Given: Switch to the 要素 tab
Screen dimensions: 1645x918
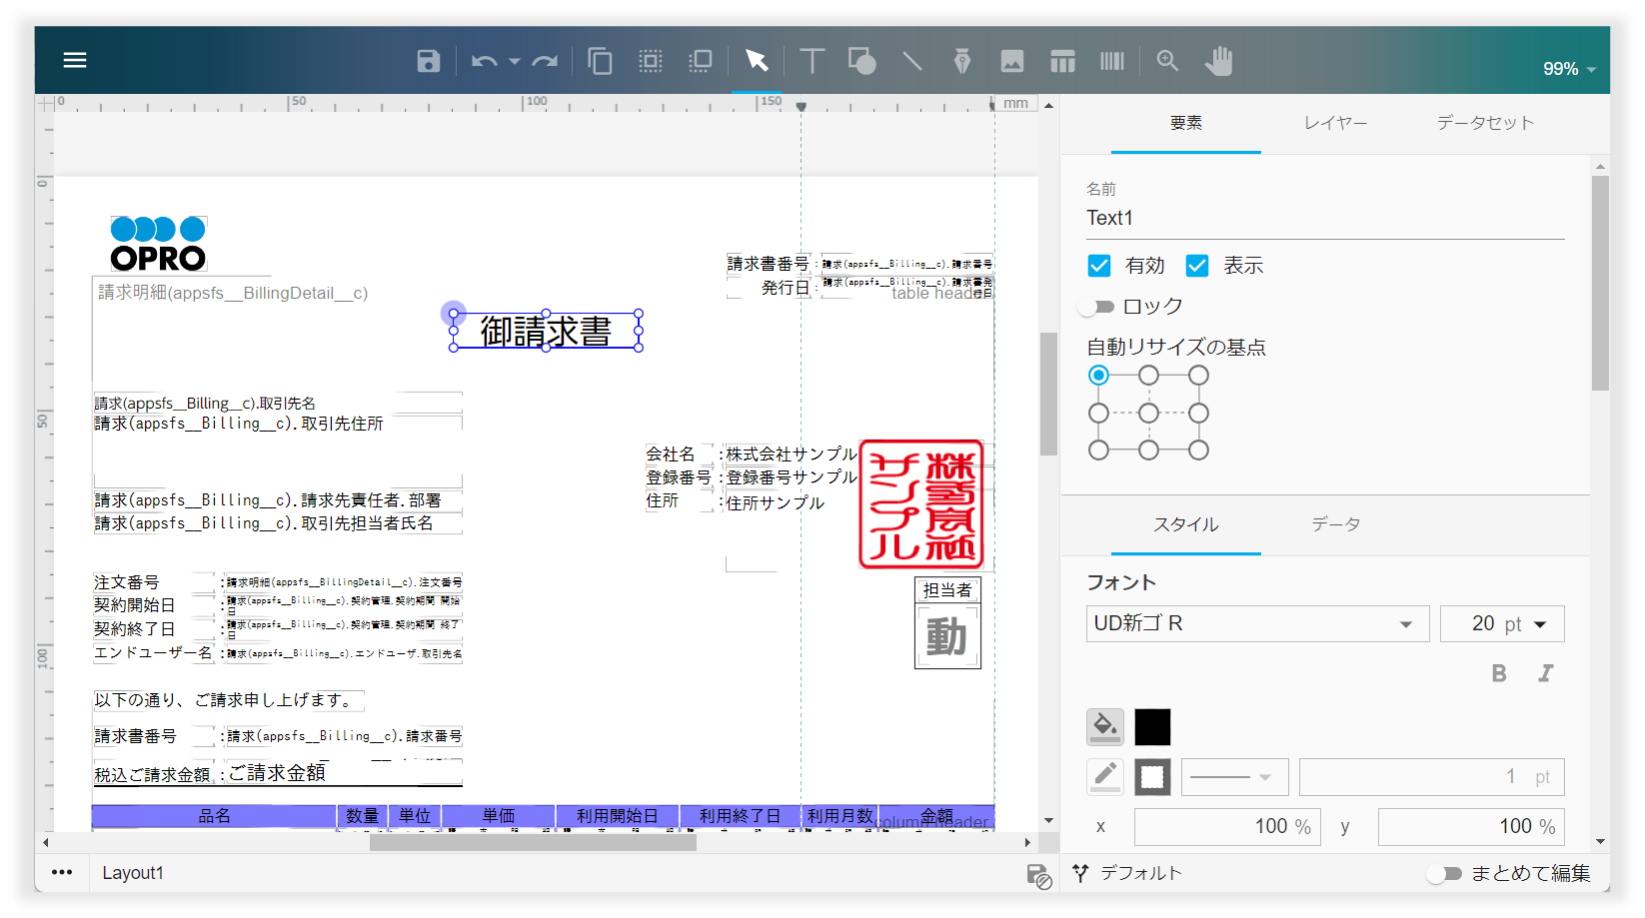Looking at the screenshot, I should click(x=1186, y=123).
